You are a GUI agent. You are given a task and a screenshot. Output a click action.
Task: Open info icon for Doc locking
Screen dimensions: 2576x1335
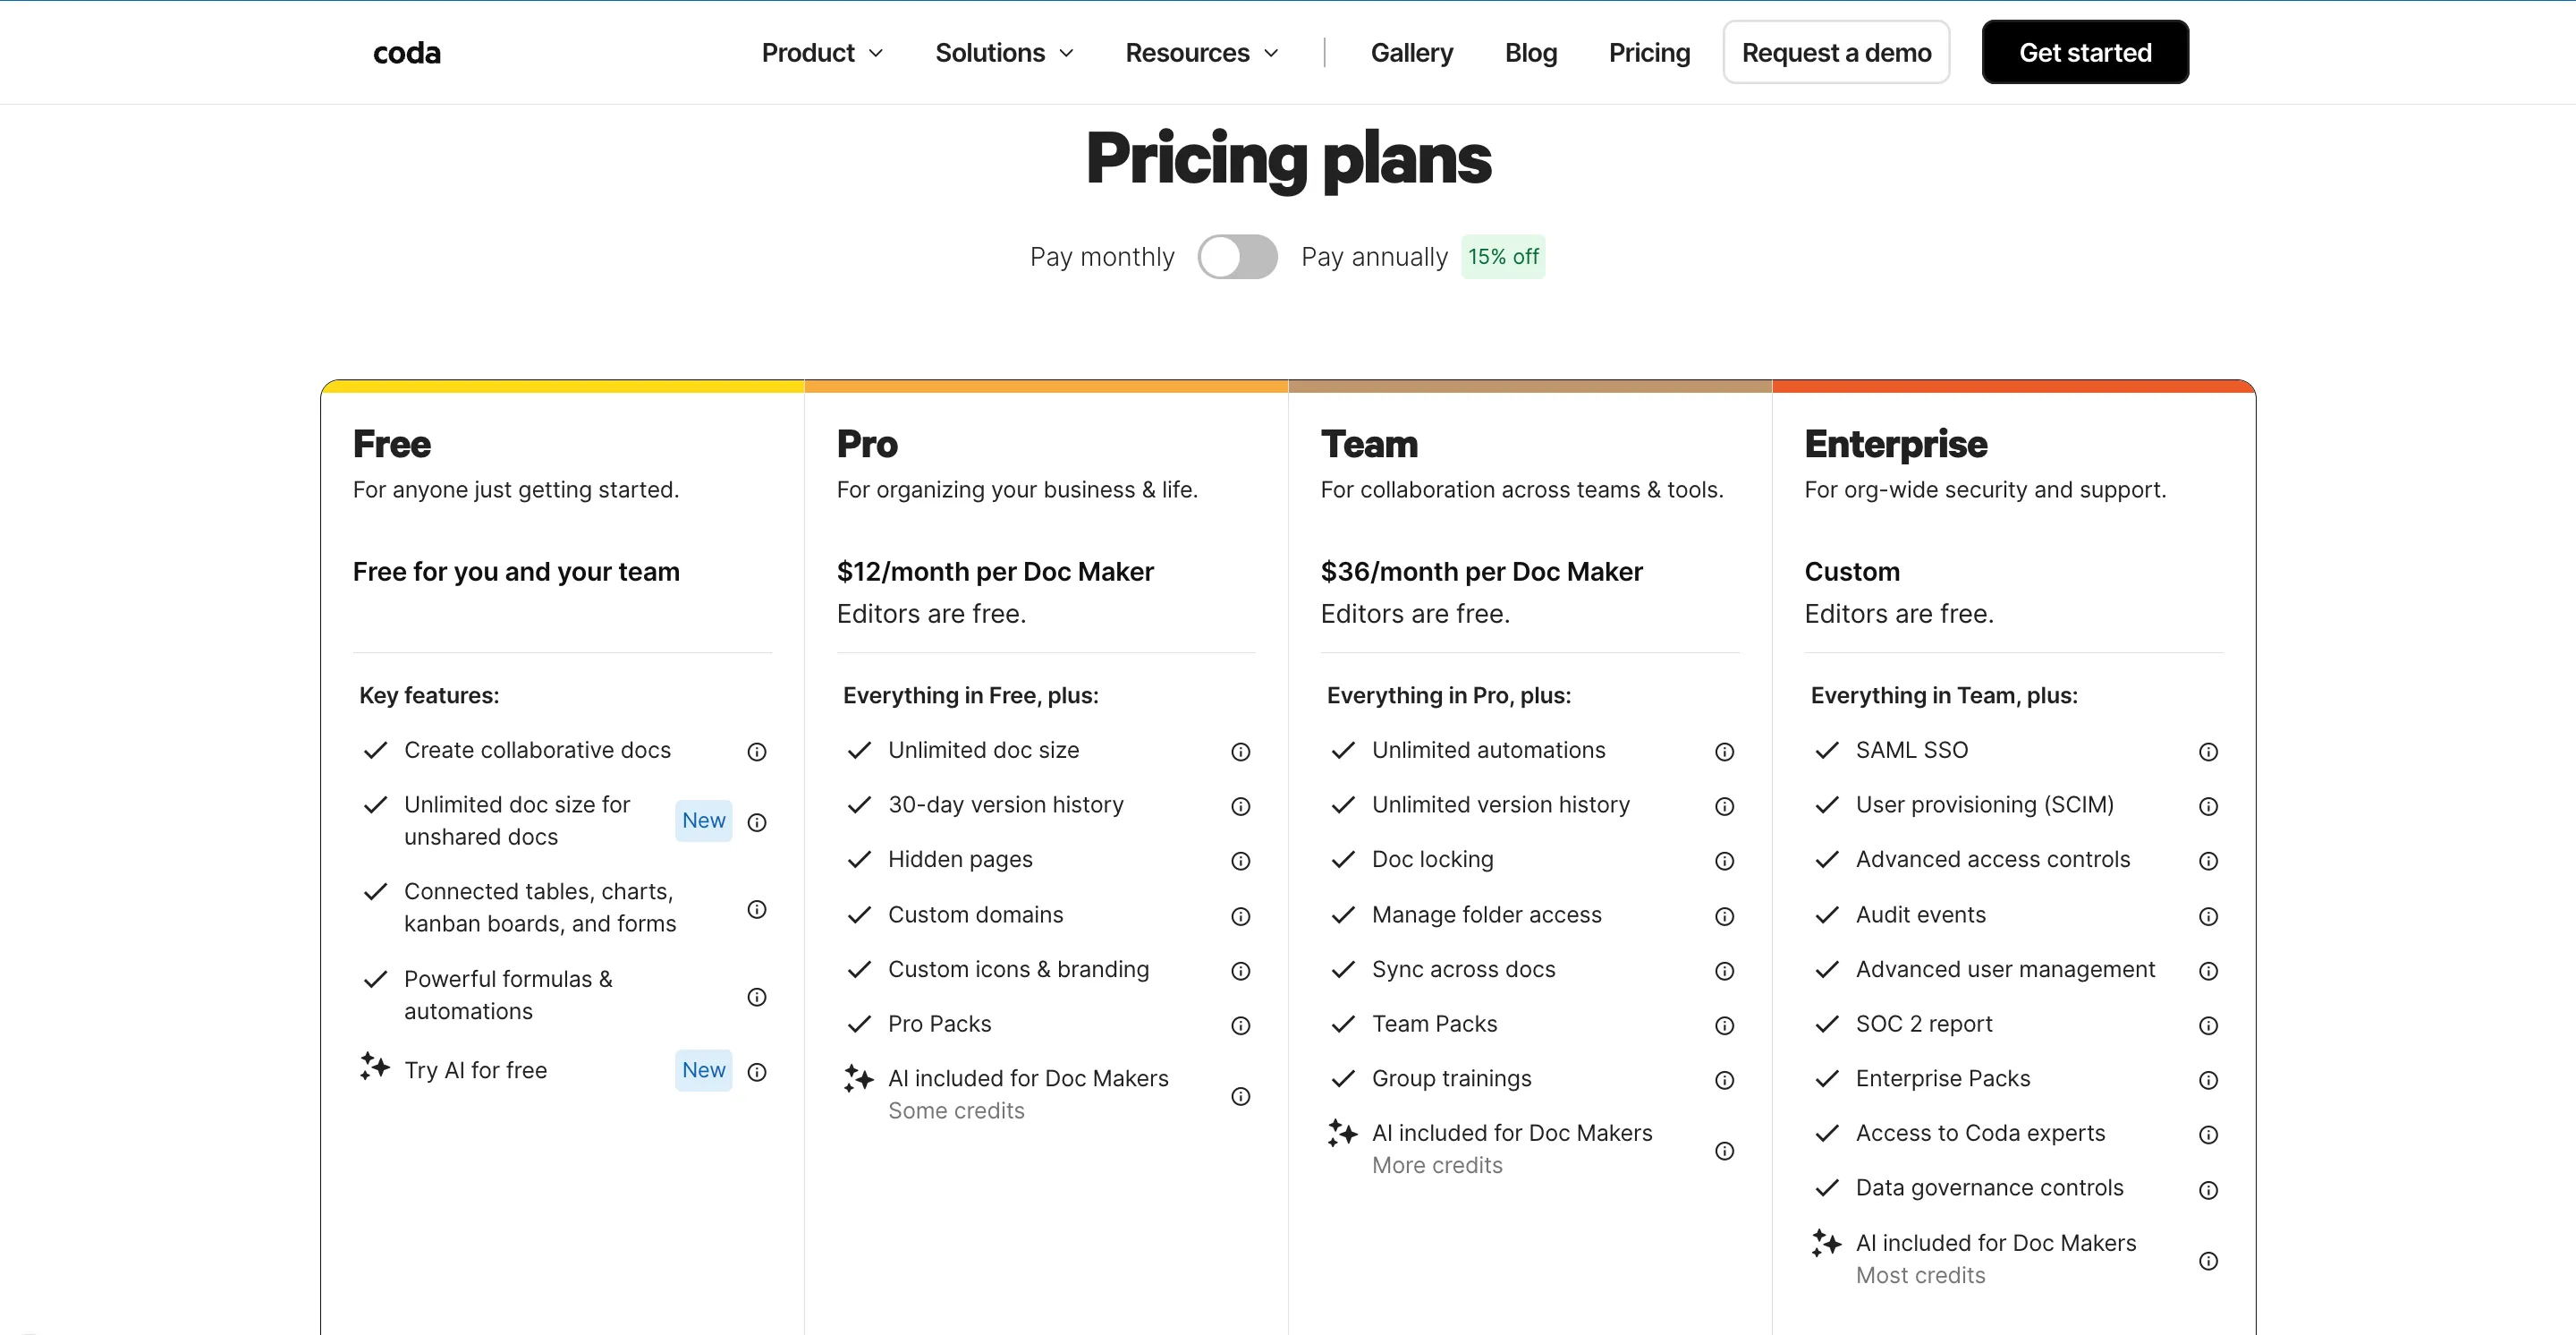tap(1724, 861)
